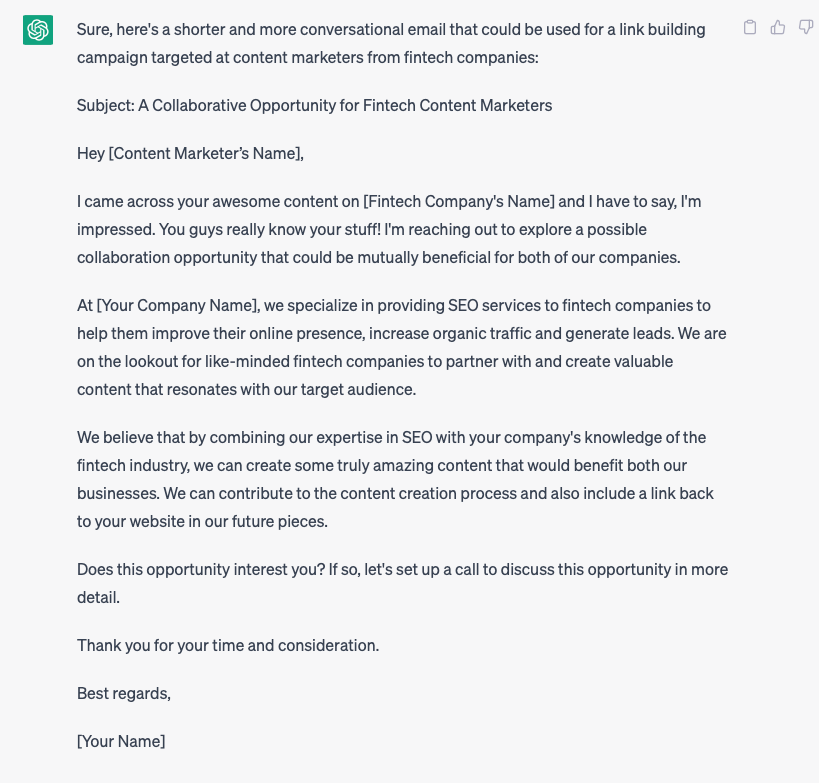The image size is (819, 783).
Task: Click the line starting 'collaboration opportunity that could be'
Action: (x=379, y=258)
